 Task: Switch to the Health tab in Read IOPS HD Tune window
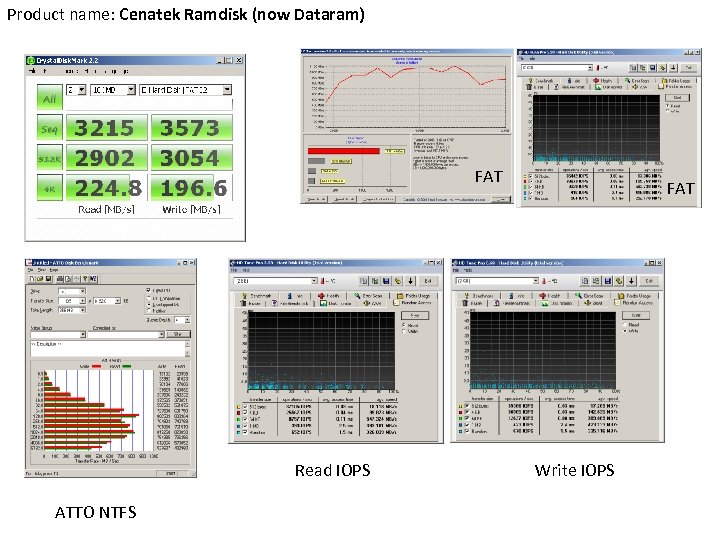coord(328,296)
